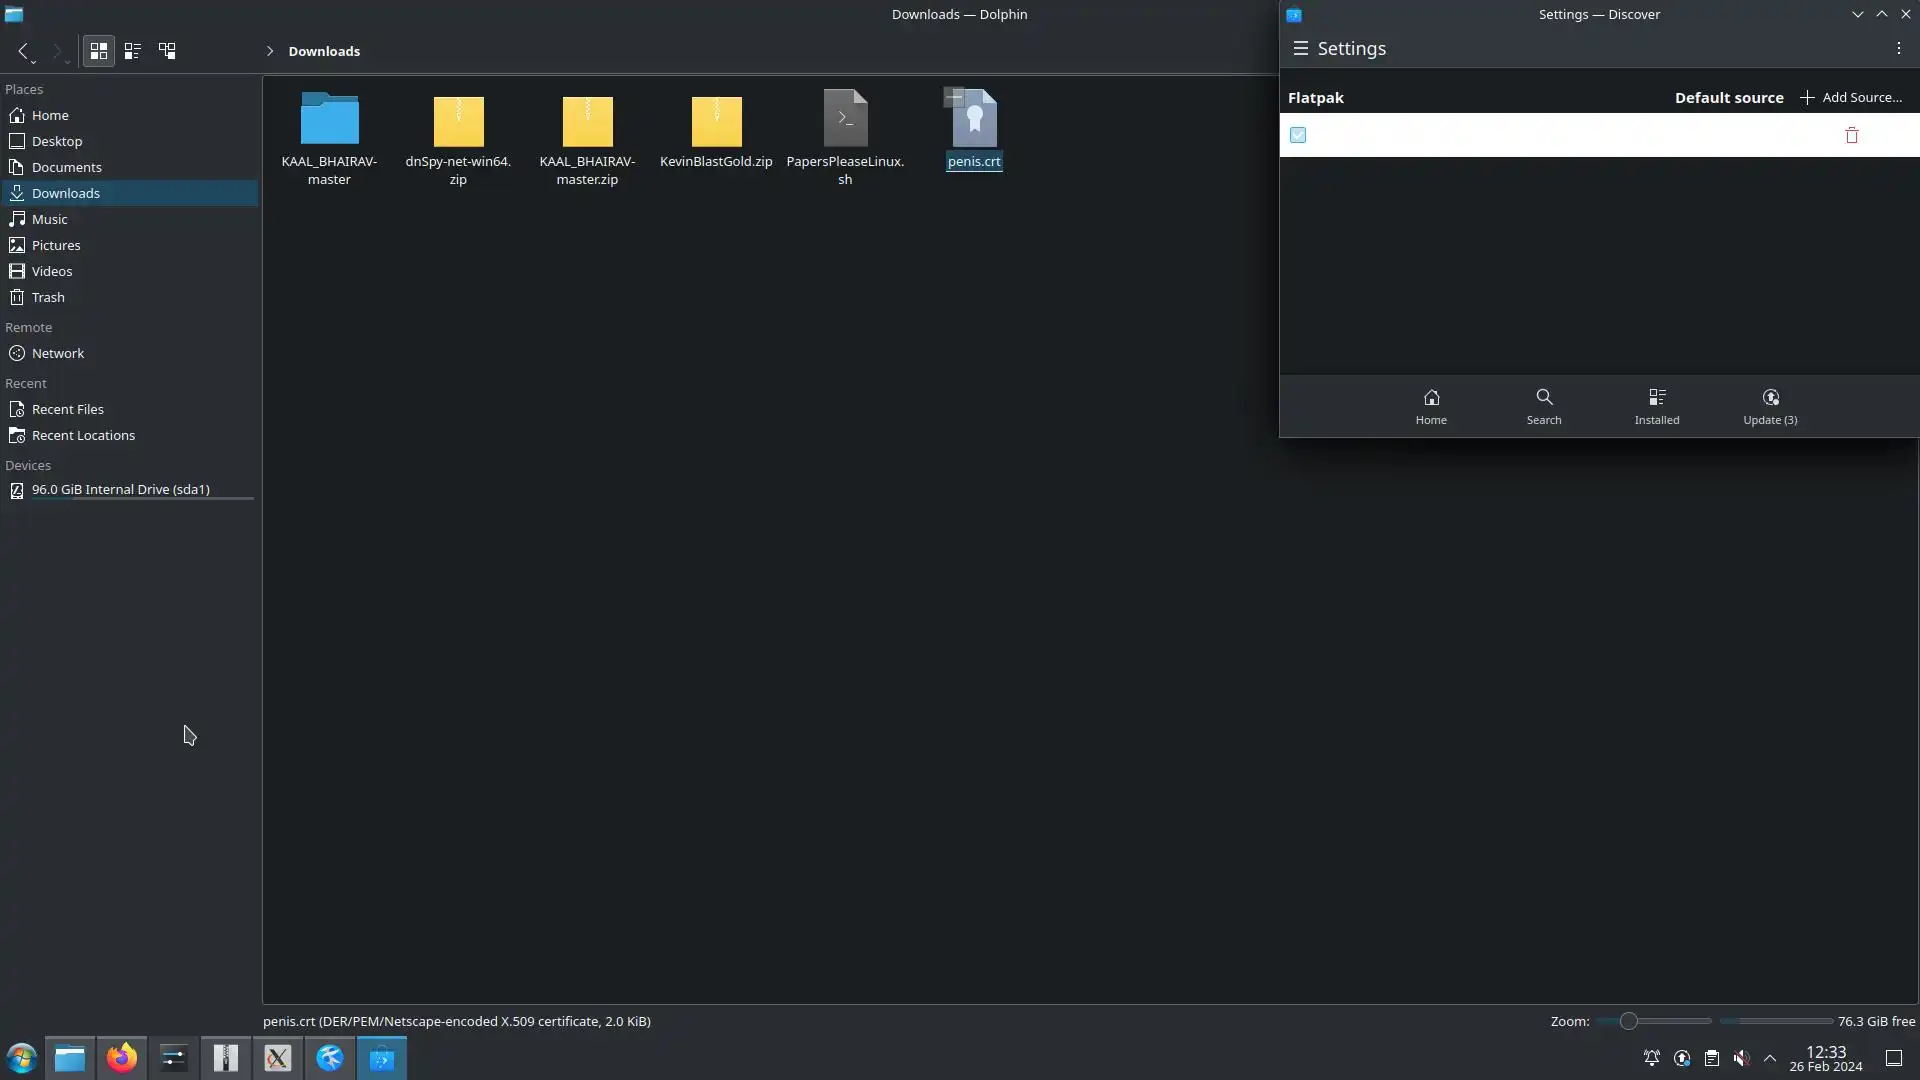Open the muted volume tray icon
This screenshot has width=1920, height=1080.
(1741, 1058)
